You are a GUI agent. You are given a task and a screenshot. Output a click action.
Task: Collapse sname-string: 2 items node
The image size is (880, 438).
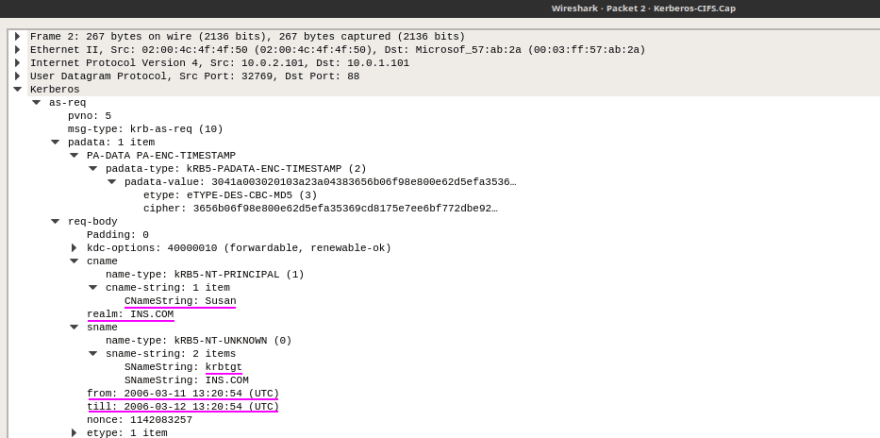[x=93, y=354]
